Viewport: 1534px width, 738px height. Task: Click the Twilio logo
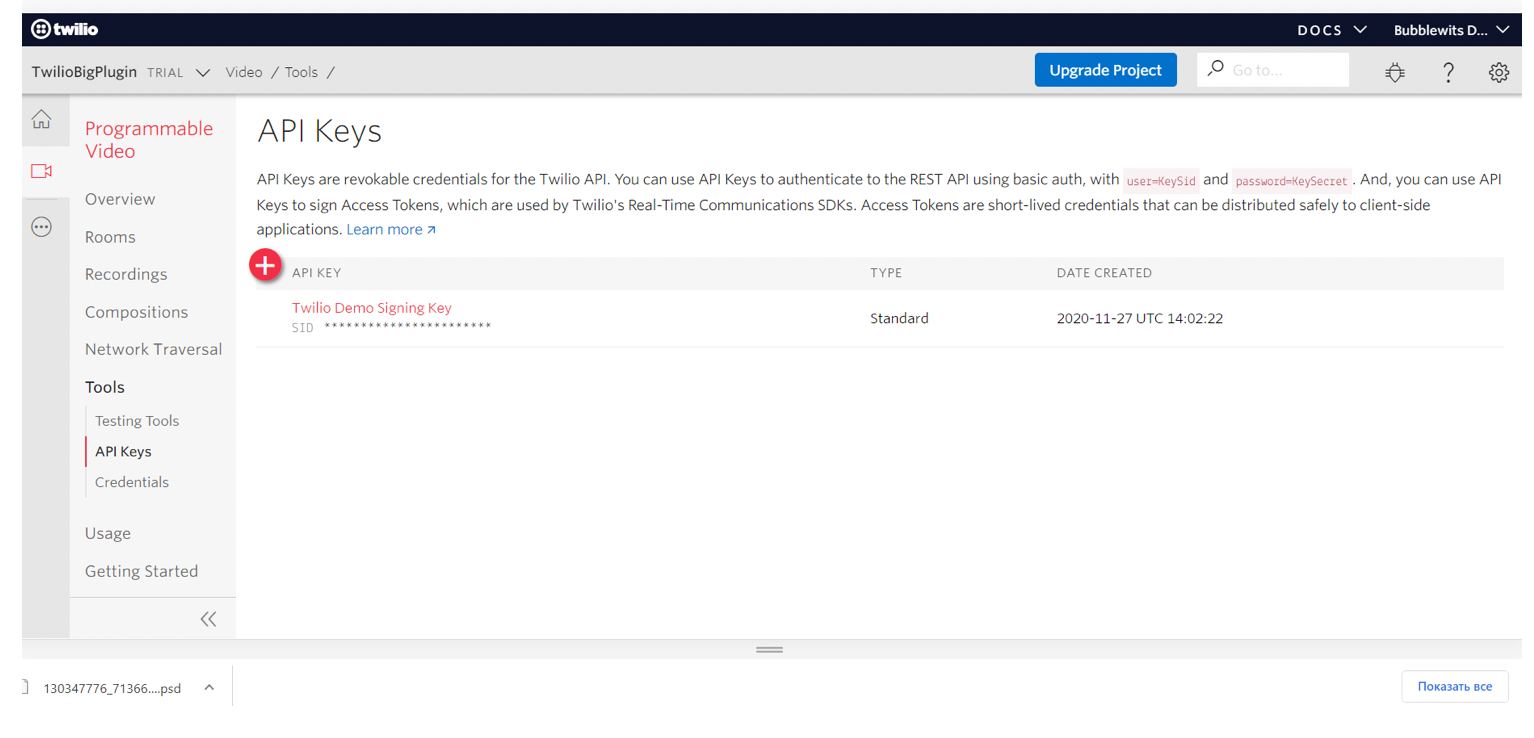point(65,29)
